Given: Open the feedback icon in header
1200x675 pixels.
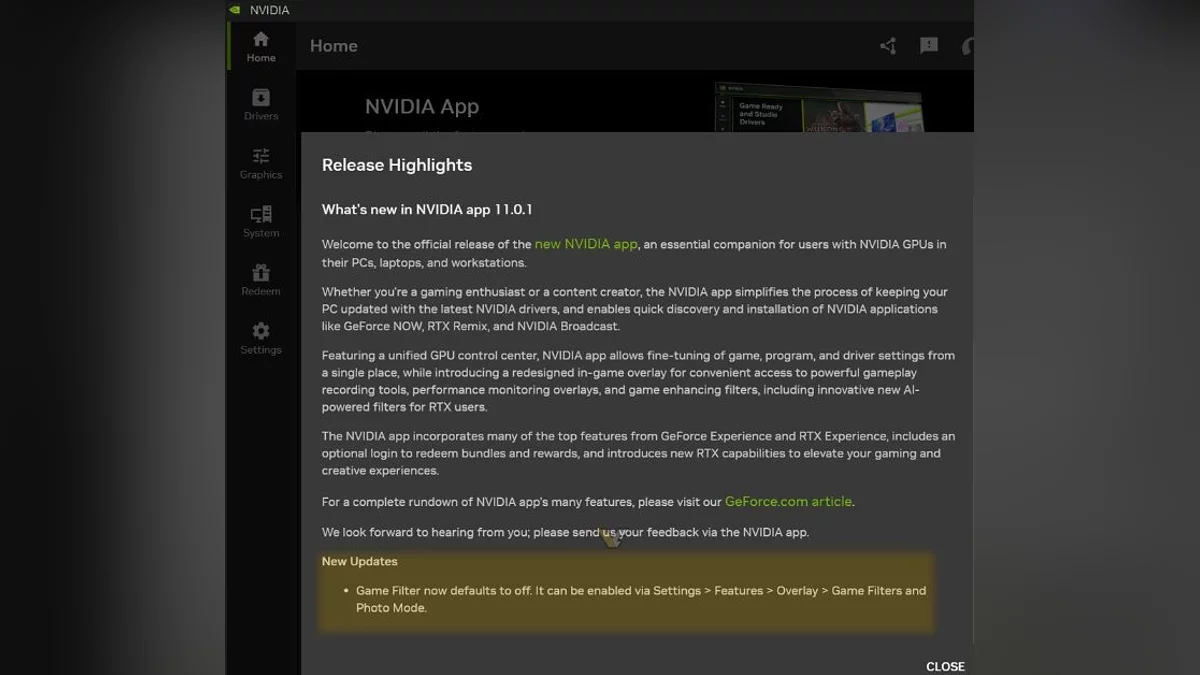Looking at the screenshot, I should (x=929, y=46).
